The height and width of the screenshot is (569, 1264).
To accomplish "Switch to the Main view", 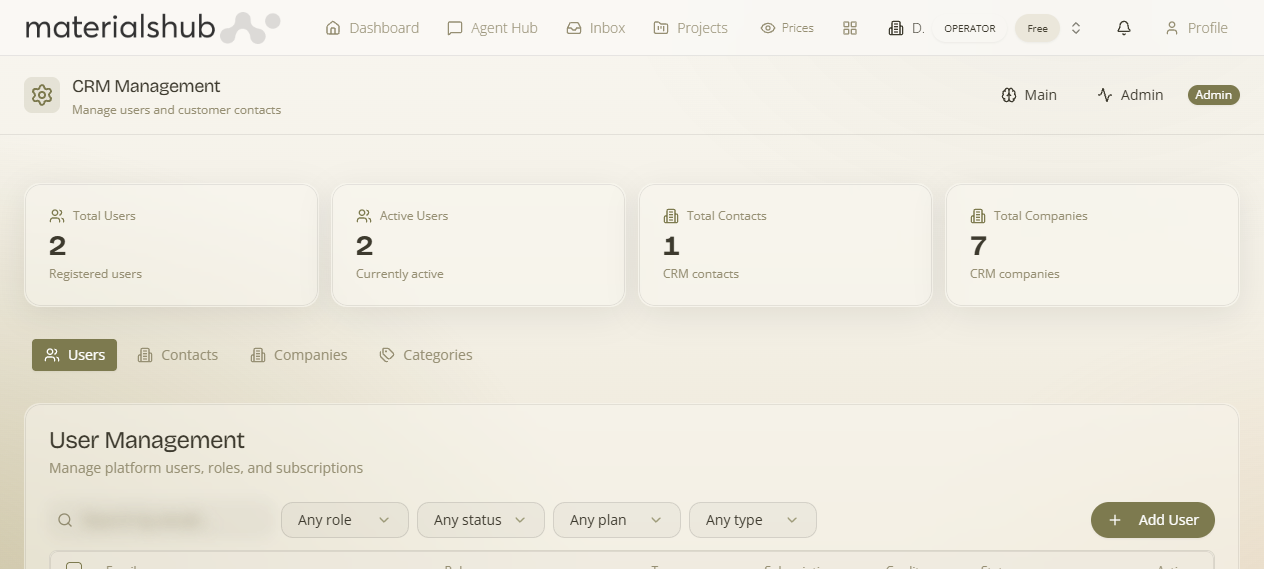I will click(x=1029, y=95).
